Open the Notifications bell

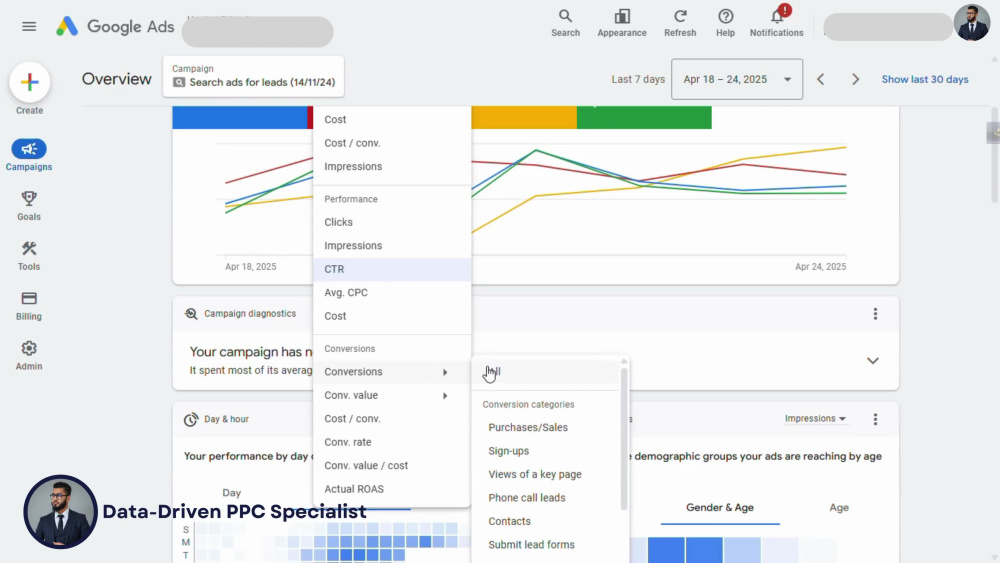tap(776, 23)
